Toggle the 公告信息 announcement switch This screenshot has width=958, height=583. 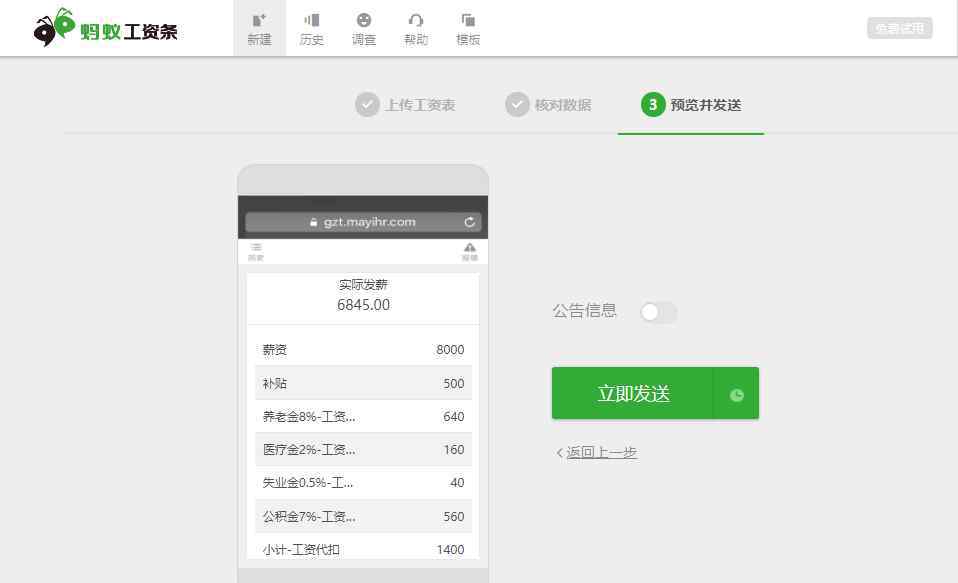pos(659,312)
